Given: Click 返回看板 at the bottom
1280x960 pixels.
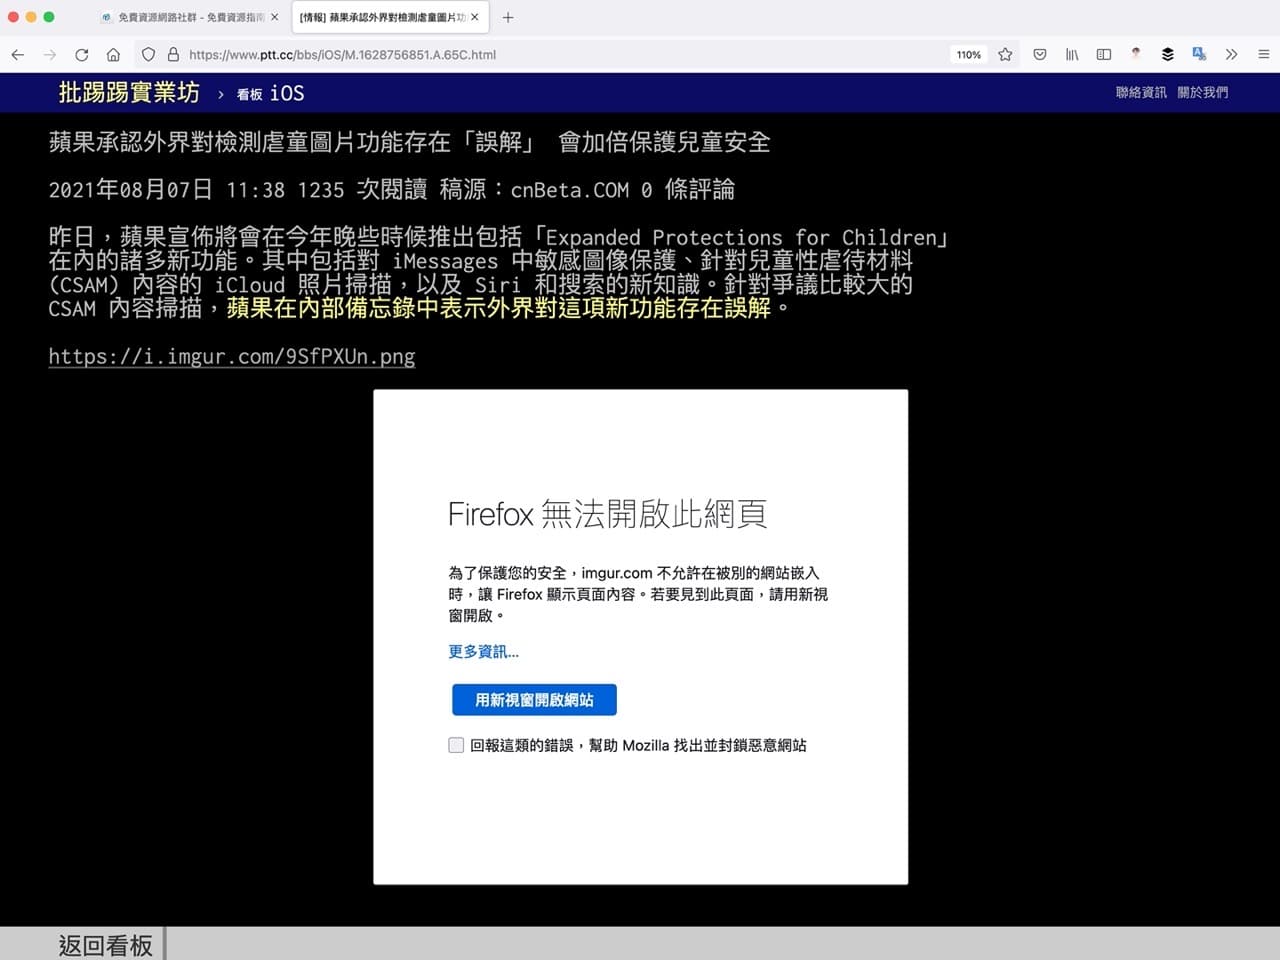Looking at the screenshot, I should tap(105, 945).
